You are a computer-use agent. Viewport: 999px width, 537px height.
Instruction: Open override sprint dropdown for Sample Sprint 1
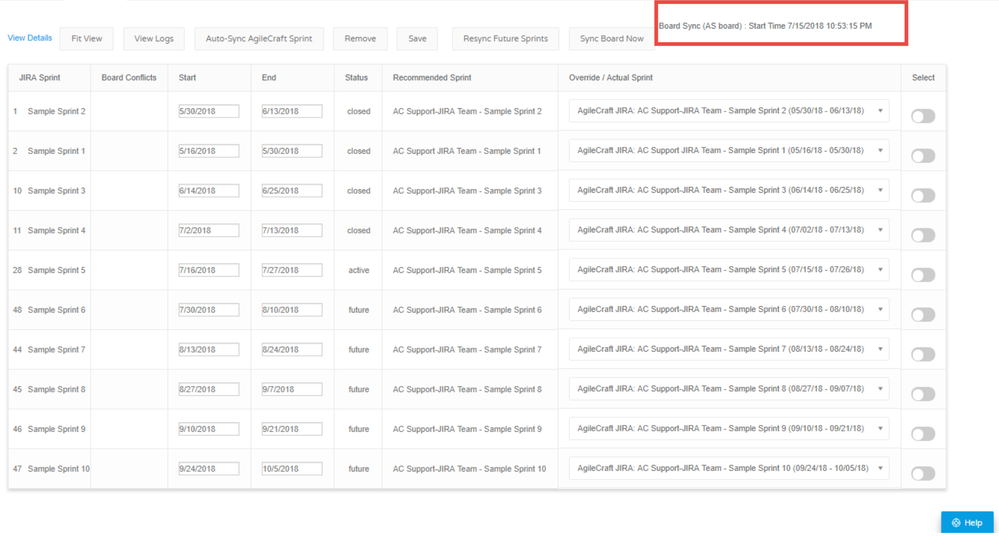pyautogui.click(x=729, y=150)
